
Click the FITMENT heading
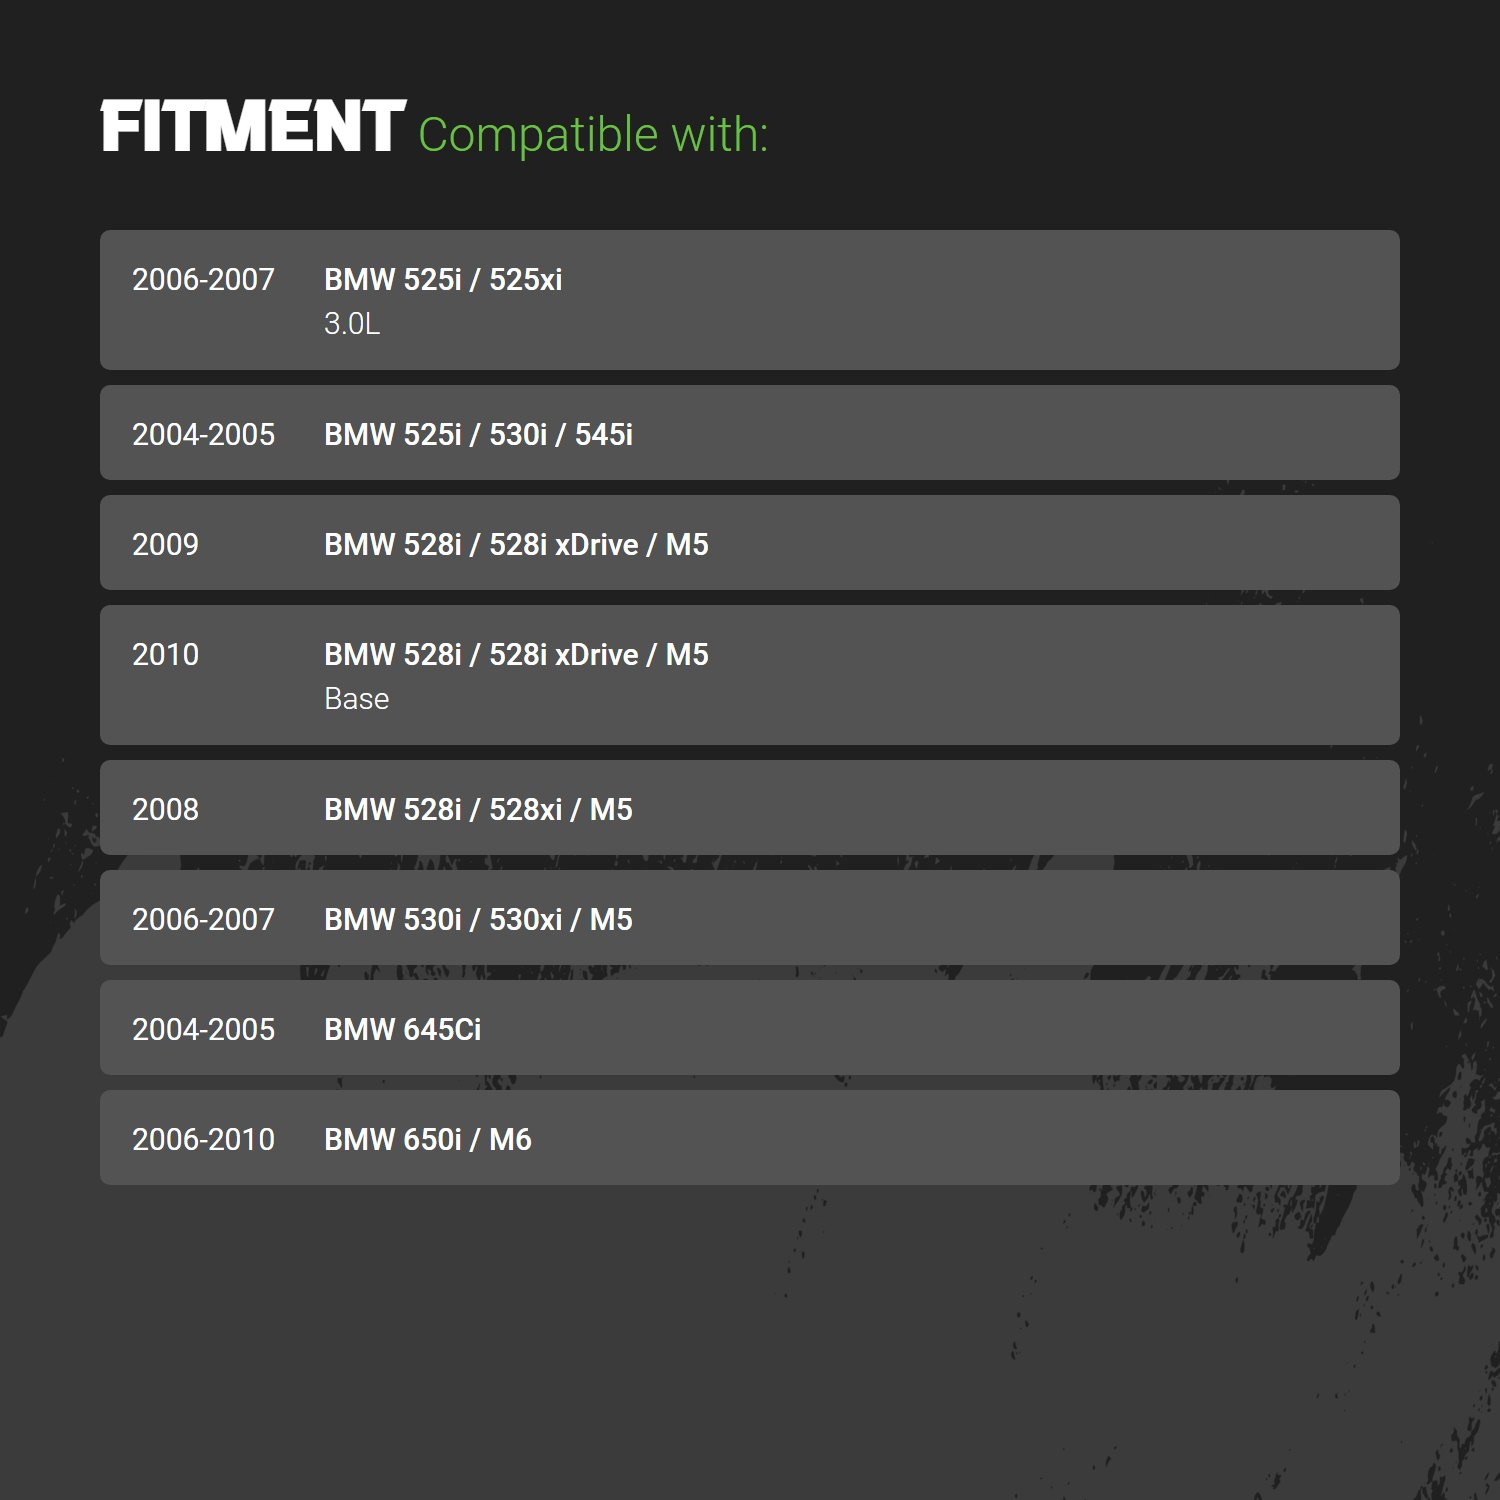pyautogui.click(x=253, y=127)
